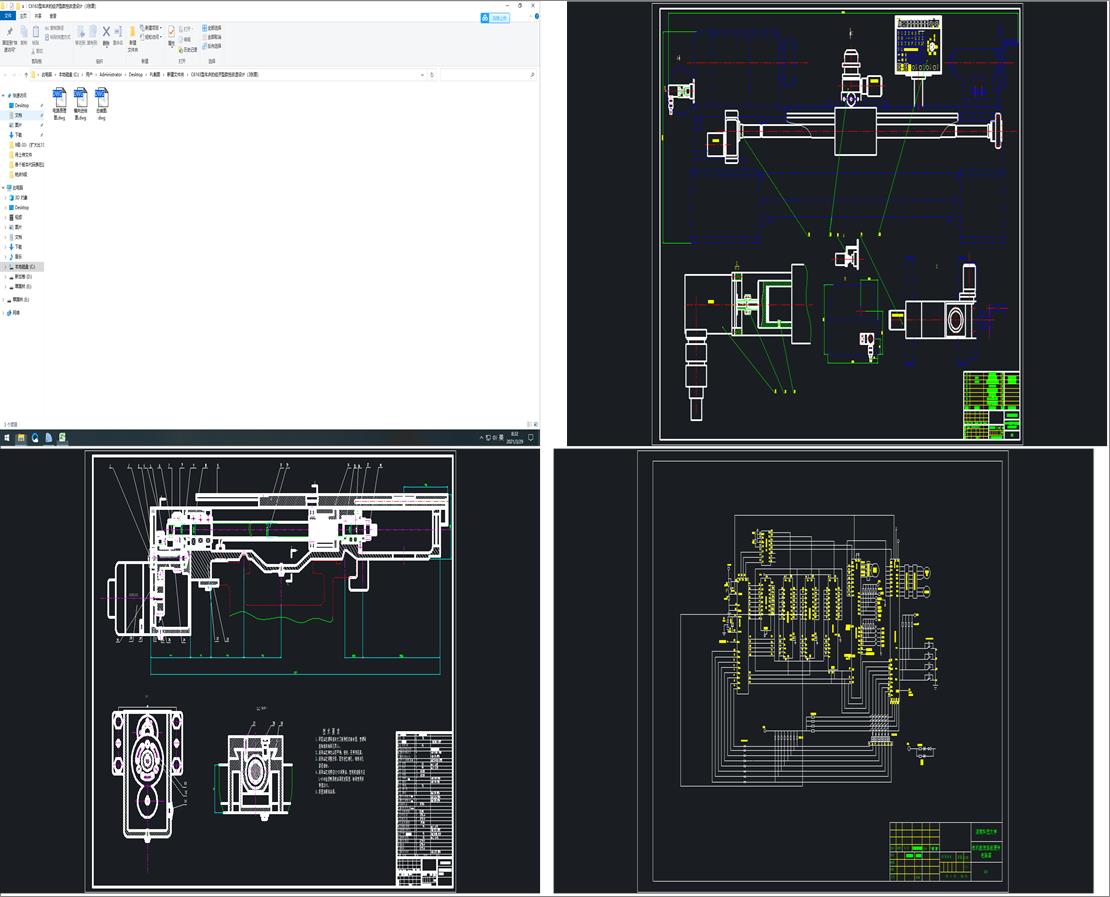Click Select All in the ribbon

coord(213,27)
